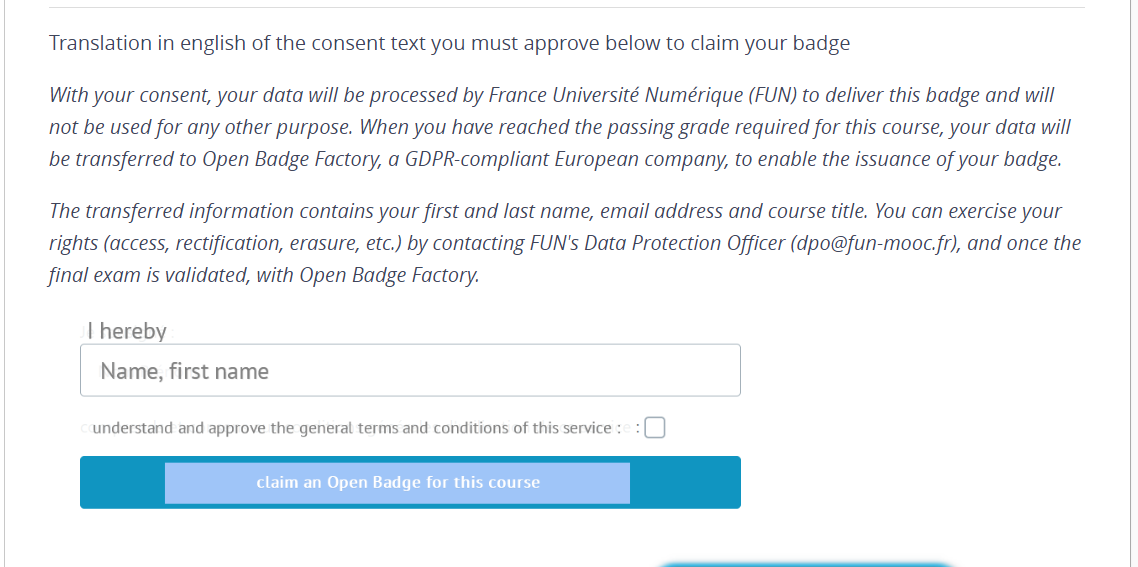Click the "Name, first name" input field
The width and height of the screenshot is (1138, 567).
(x=410, y=371)
